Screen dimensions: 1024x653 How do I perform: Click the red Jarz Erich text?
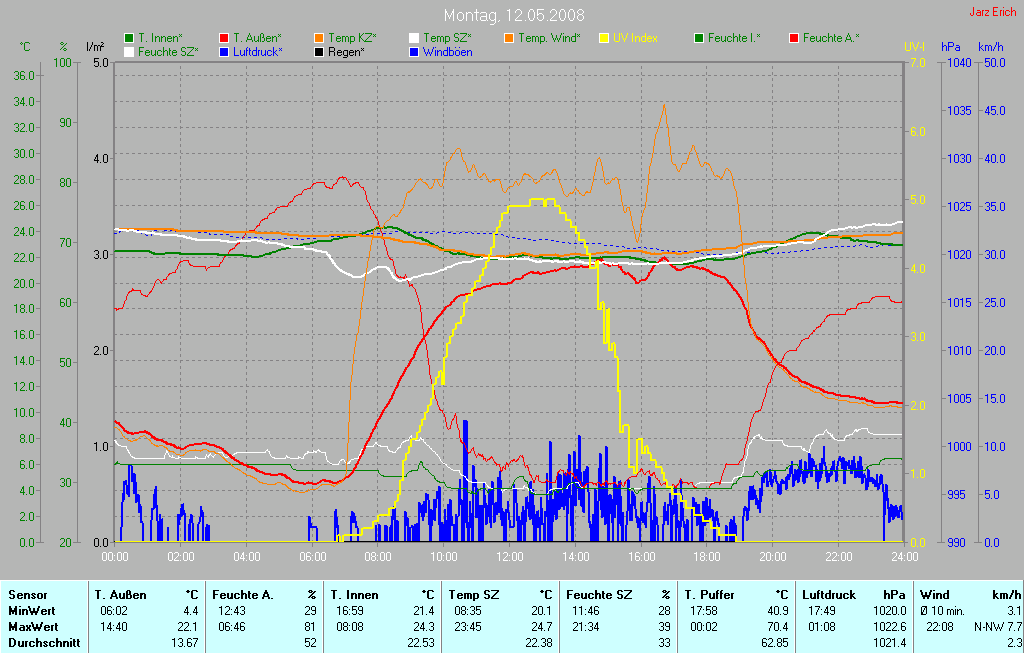993,12
